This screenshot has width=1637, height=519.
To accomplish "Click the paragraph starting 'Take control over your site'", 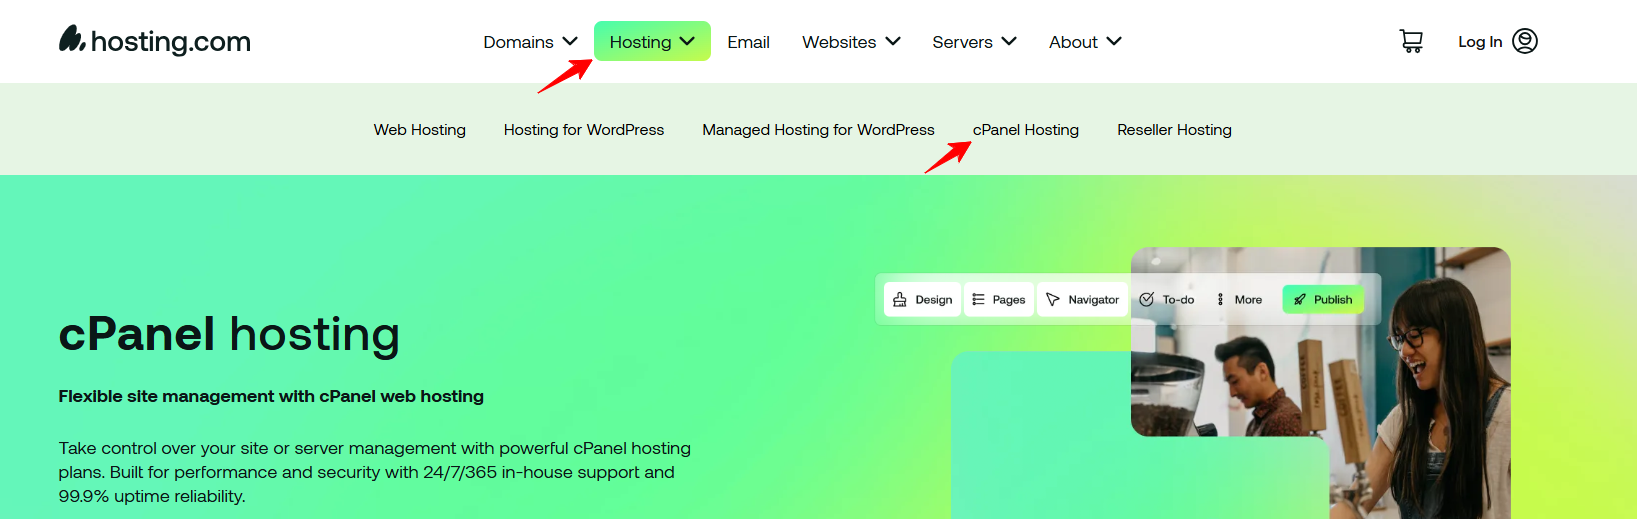I will point(375,472).
